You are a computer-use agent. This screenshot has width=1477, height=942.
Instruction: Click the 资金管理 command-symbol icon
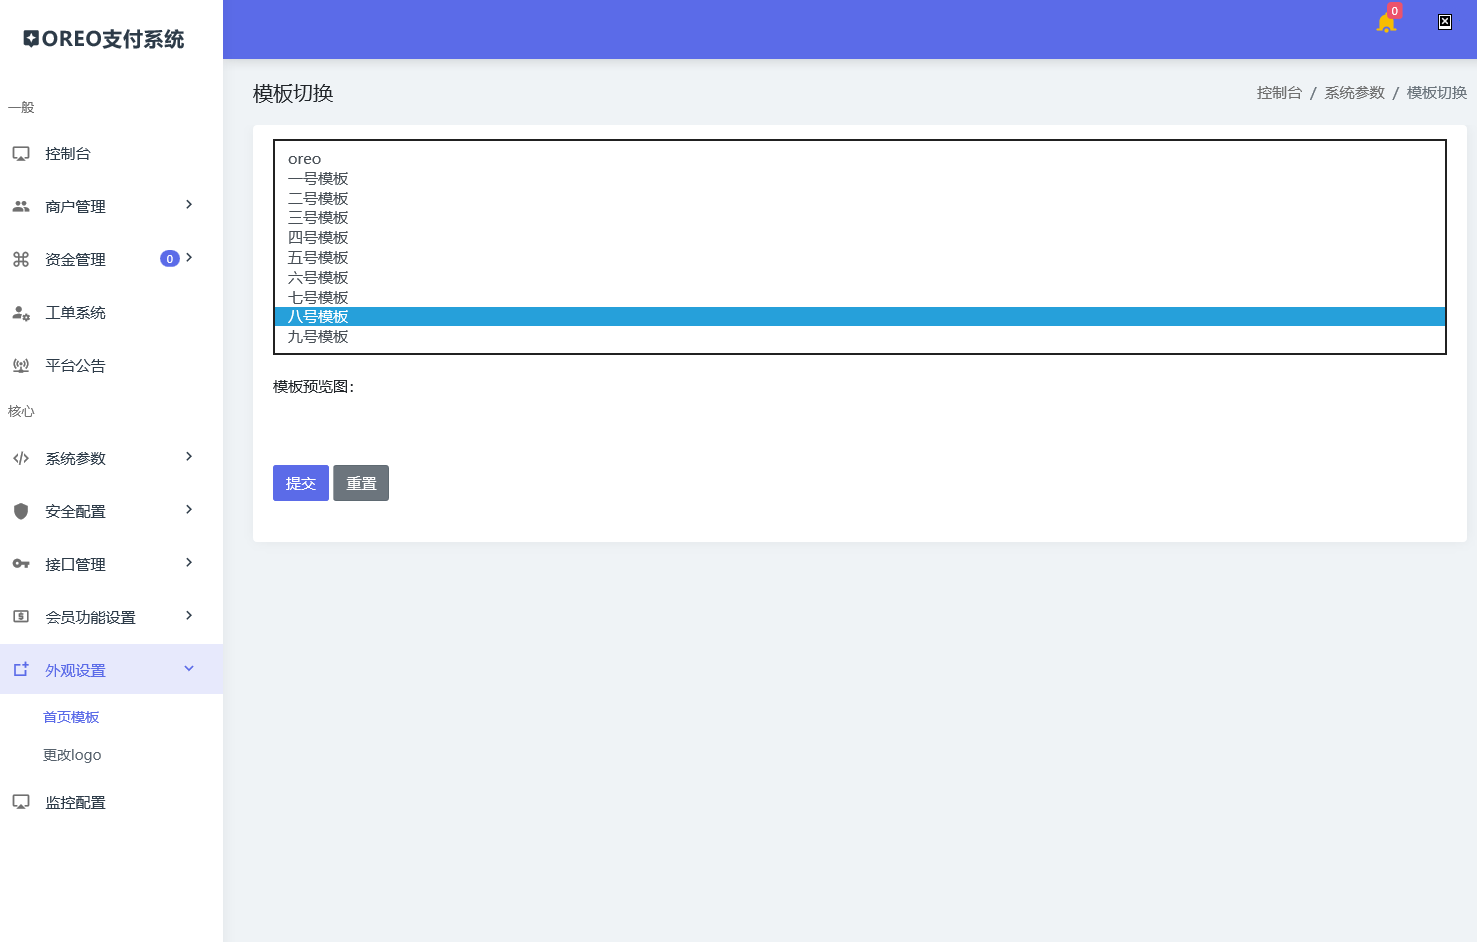point(21,260)
